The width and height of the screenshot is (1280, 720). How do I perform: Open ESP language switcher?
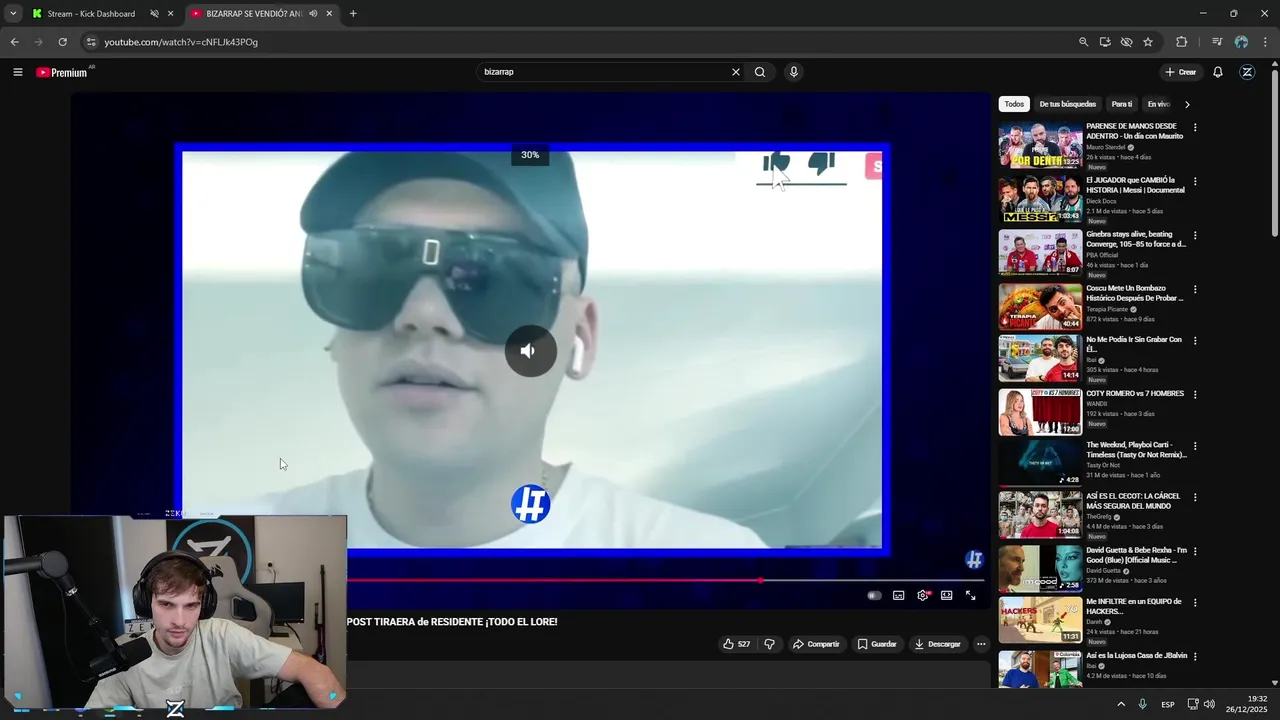tap(1168, 705)
